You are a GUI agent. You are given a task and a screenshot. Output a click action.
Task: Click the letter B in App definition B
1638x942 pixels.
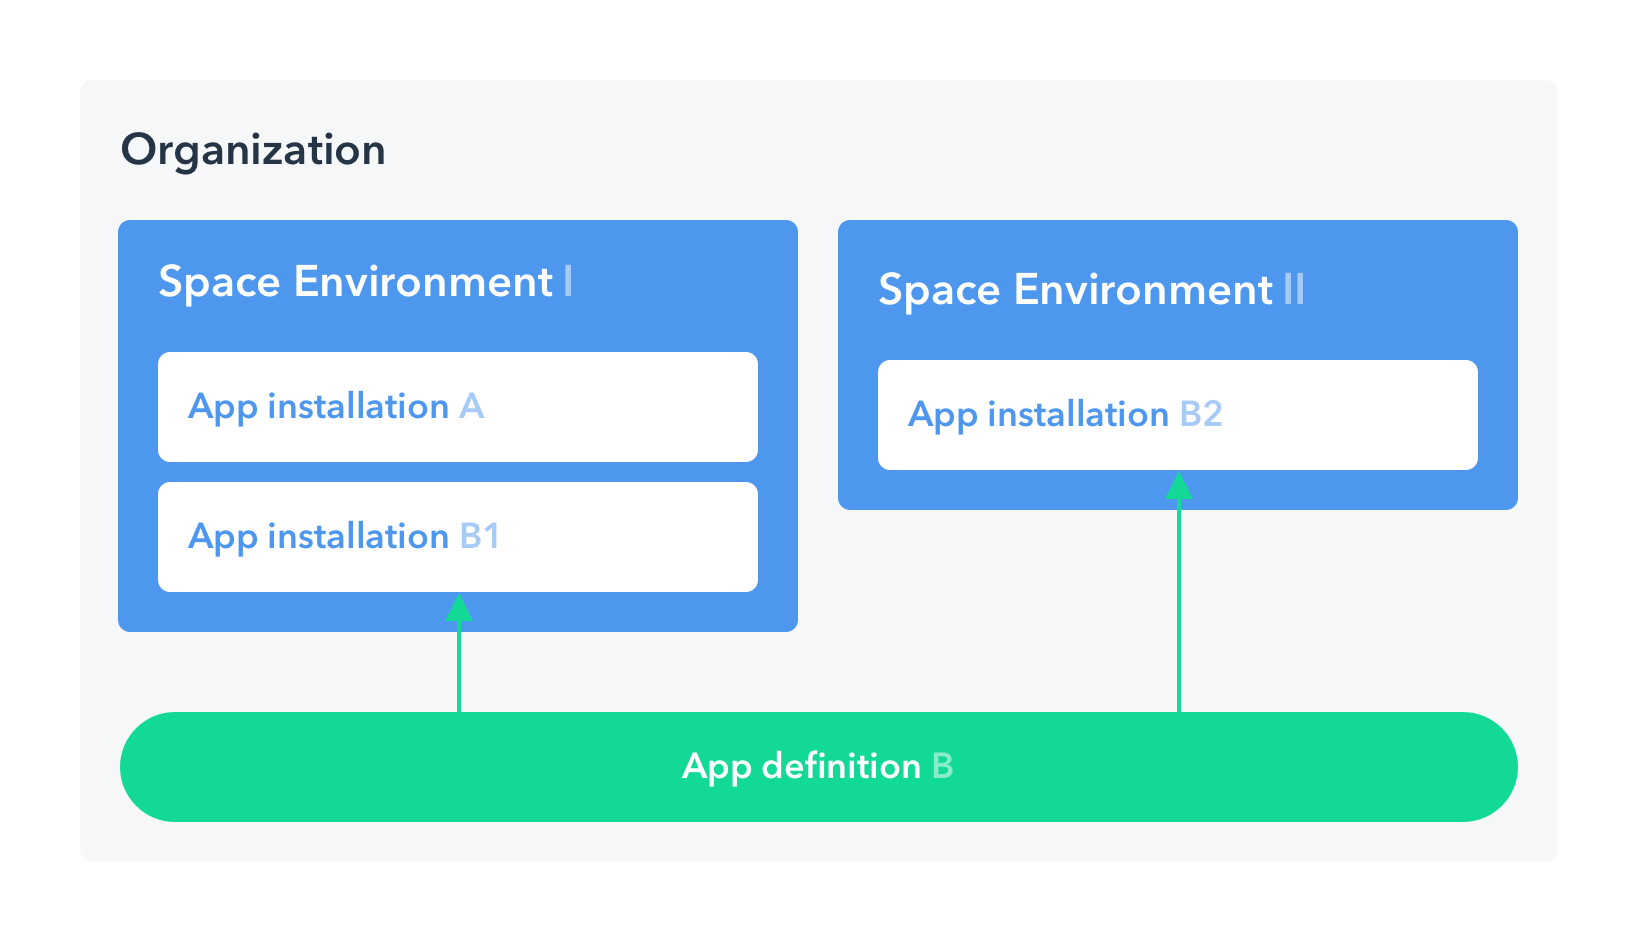(x=941, y=766)
